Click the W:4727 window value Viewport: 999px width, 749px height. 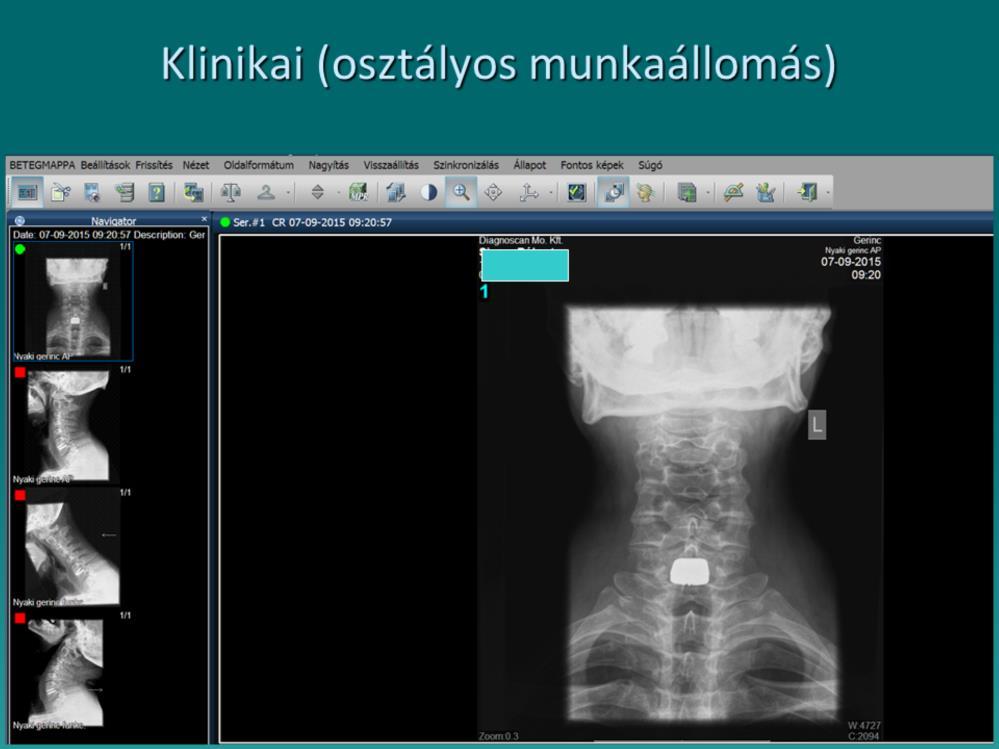click(x=864, y=725)
